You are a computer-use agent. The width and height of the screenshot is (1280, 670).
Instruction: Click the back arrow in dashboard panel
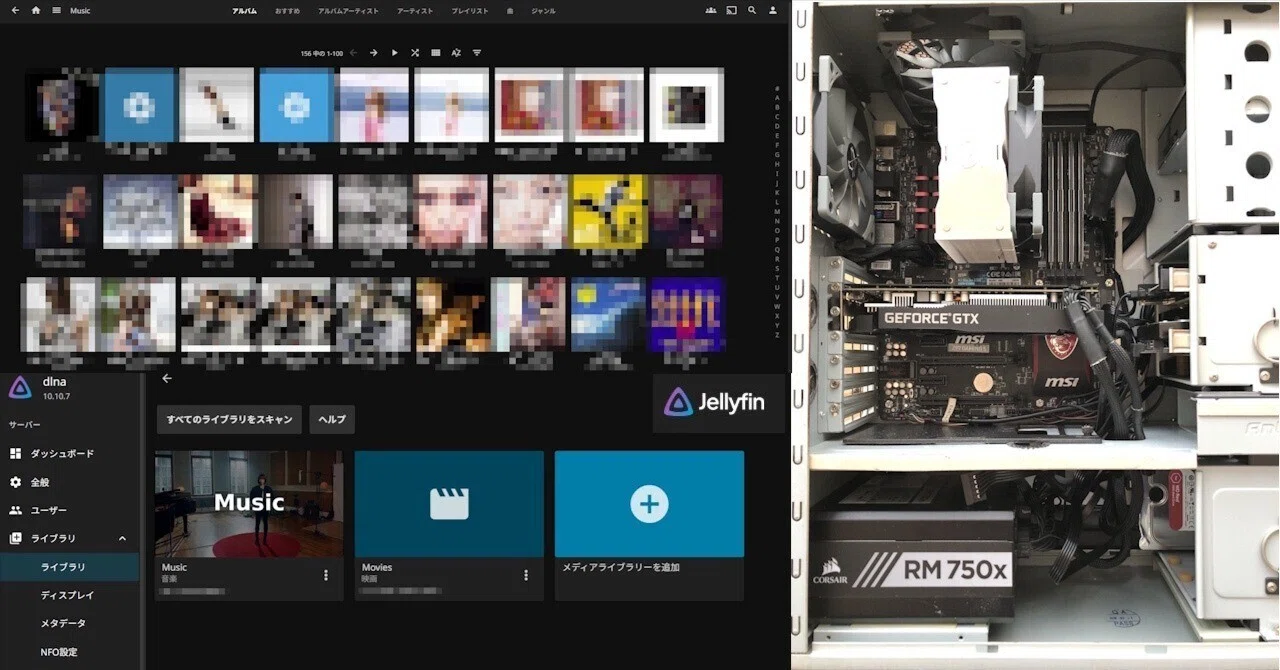click(167, 378)
